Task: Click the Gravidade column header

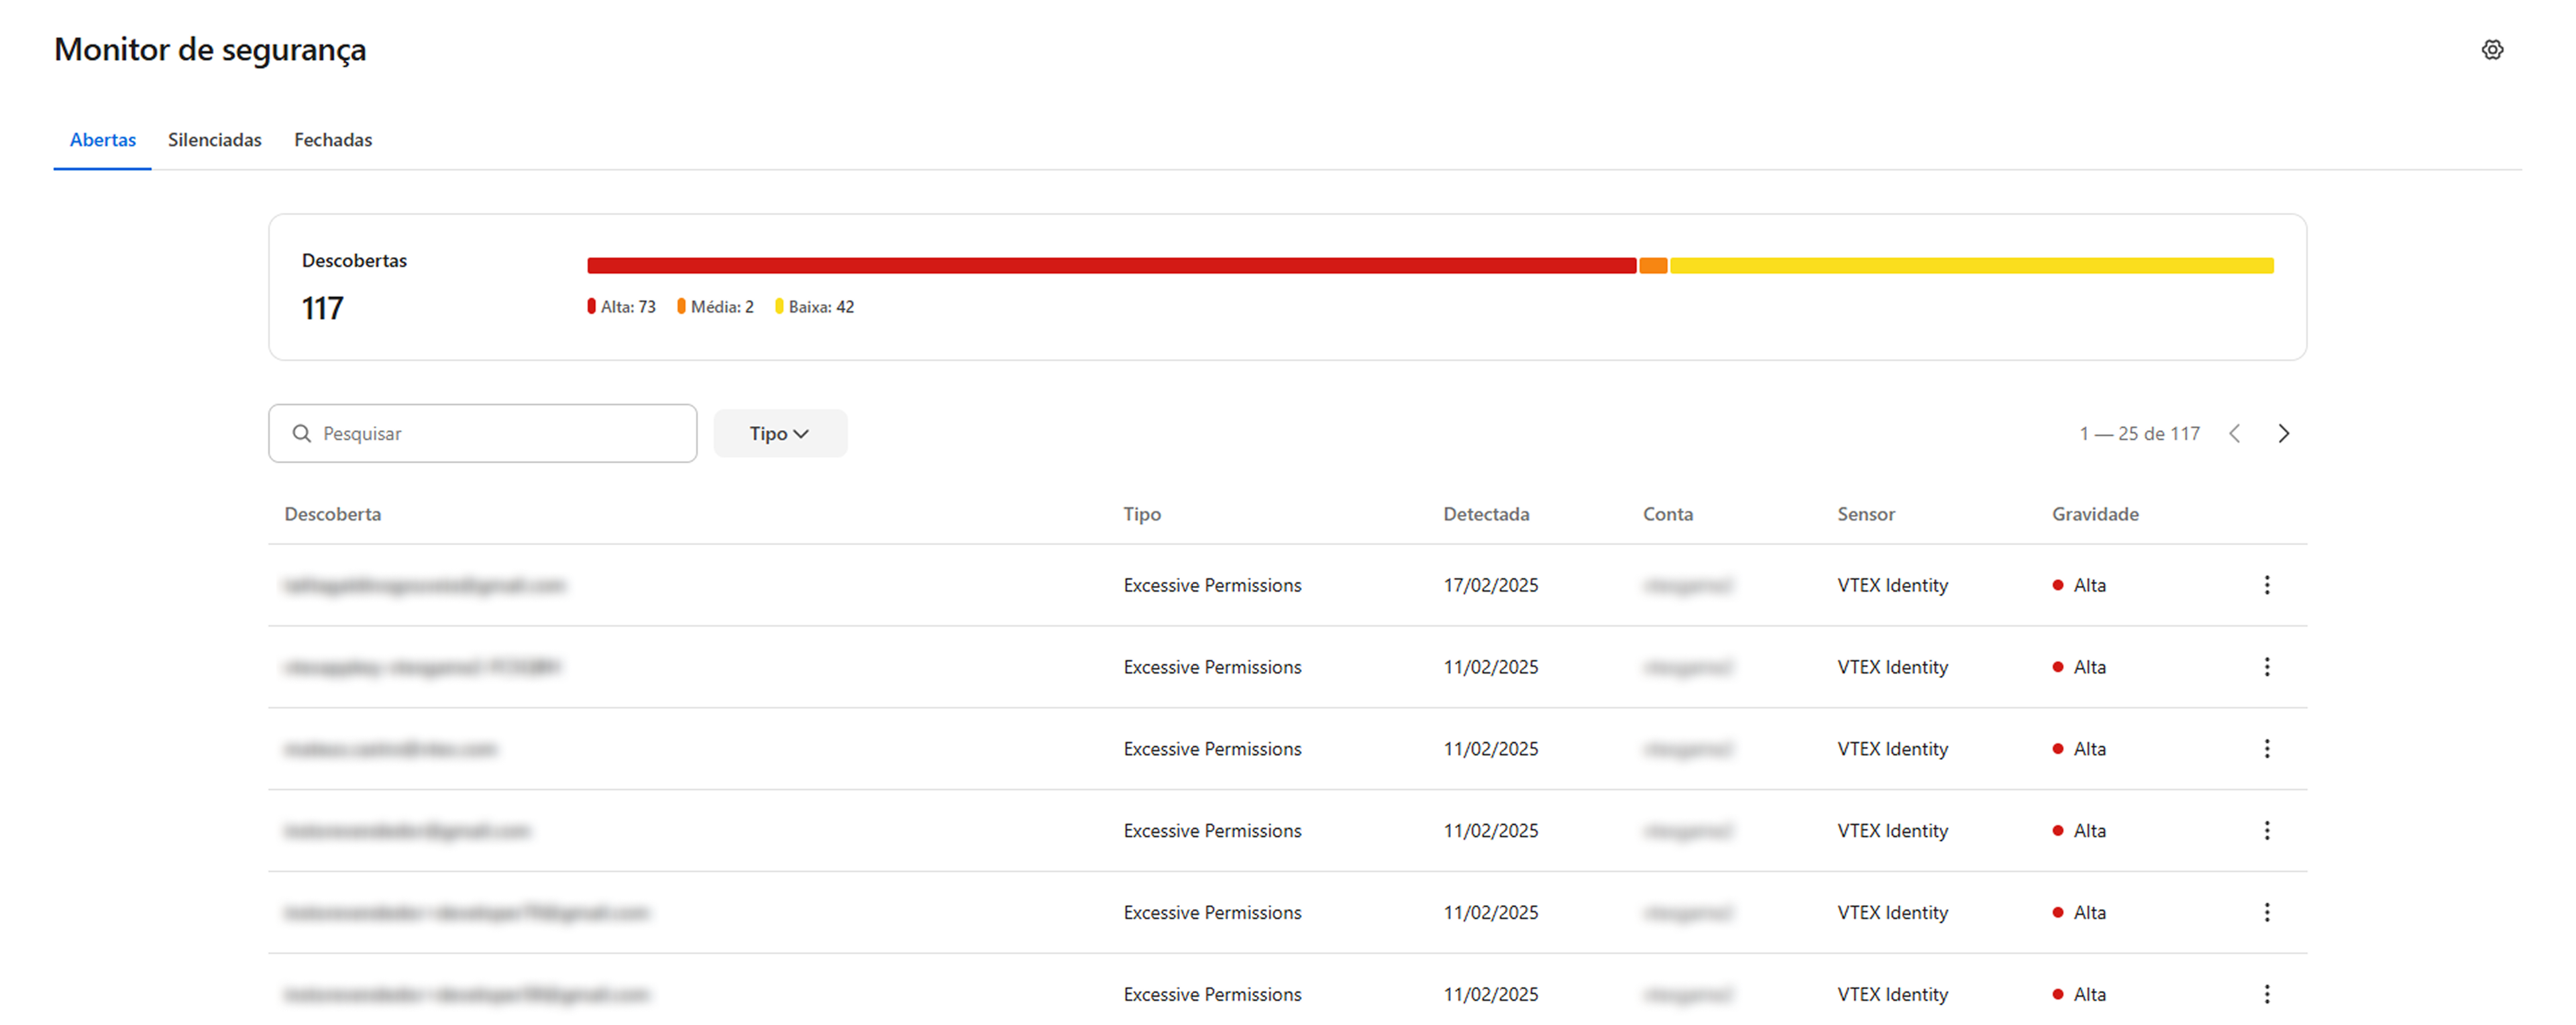Action: pyautogui.click(x=2094, y=514)
